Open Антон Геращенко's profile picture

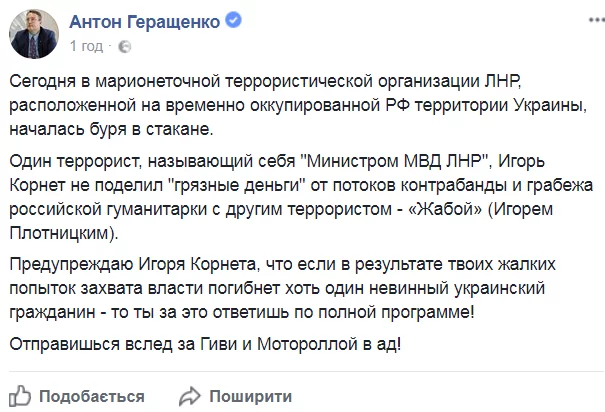(34, 33)
